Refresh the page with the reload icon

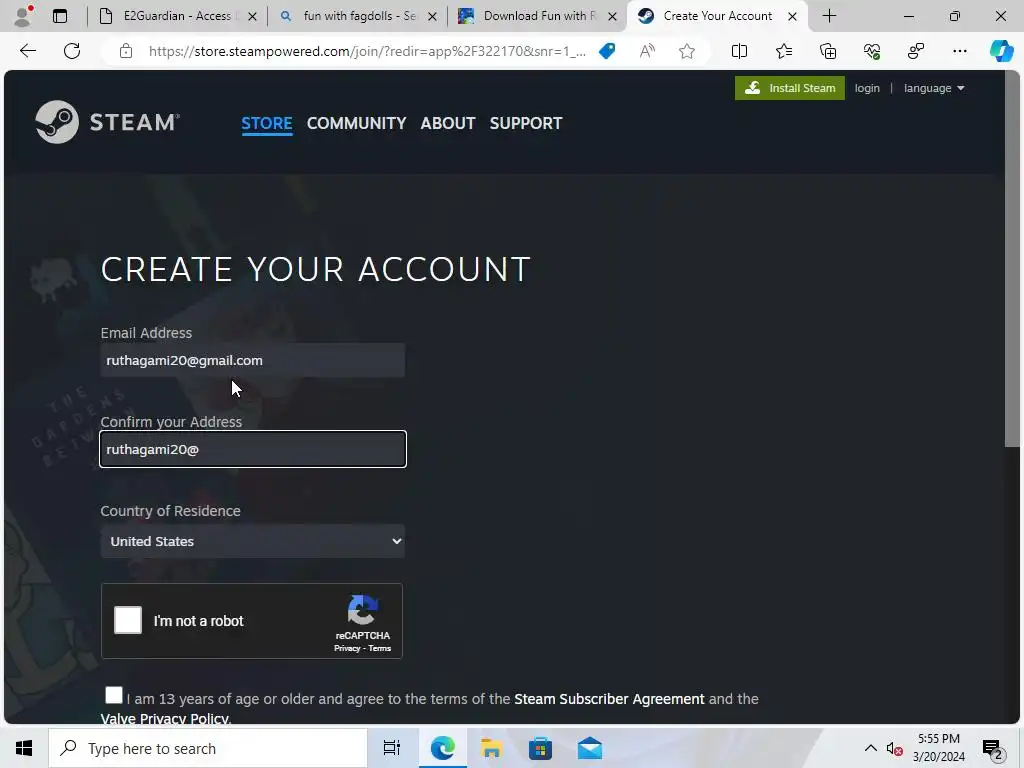[x=72, y=51]
